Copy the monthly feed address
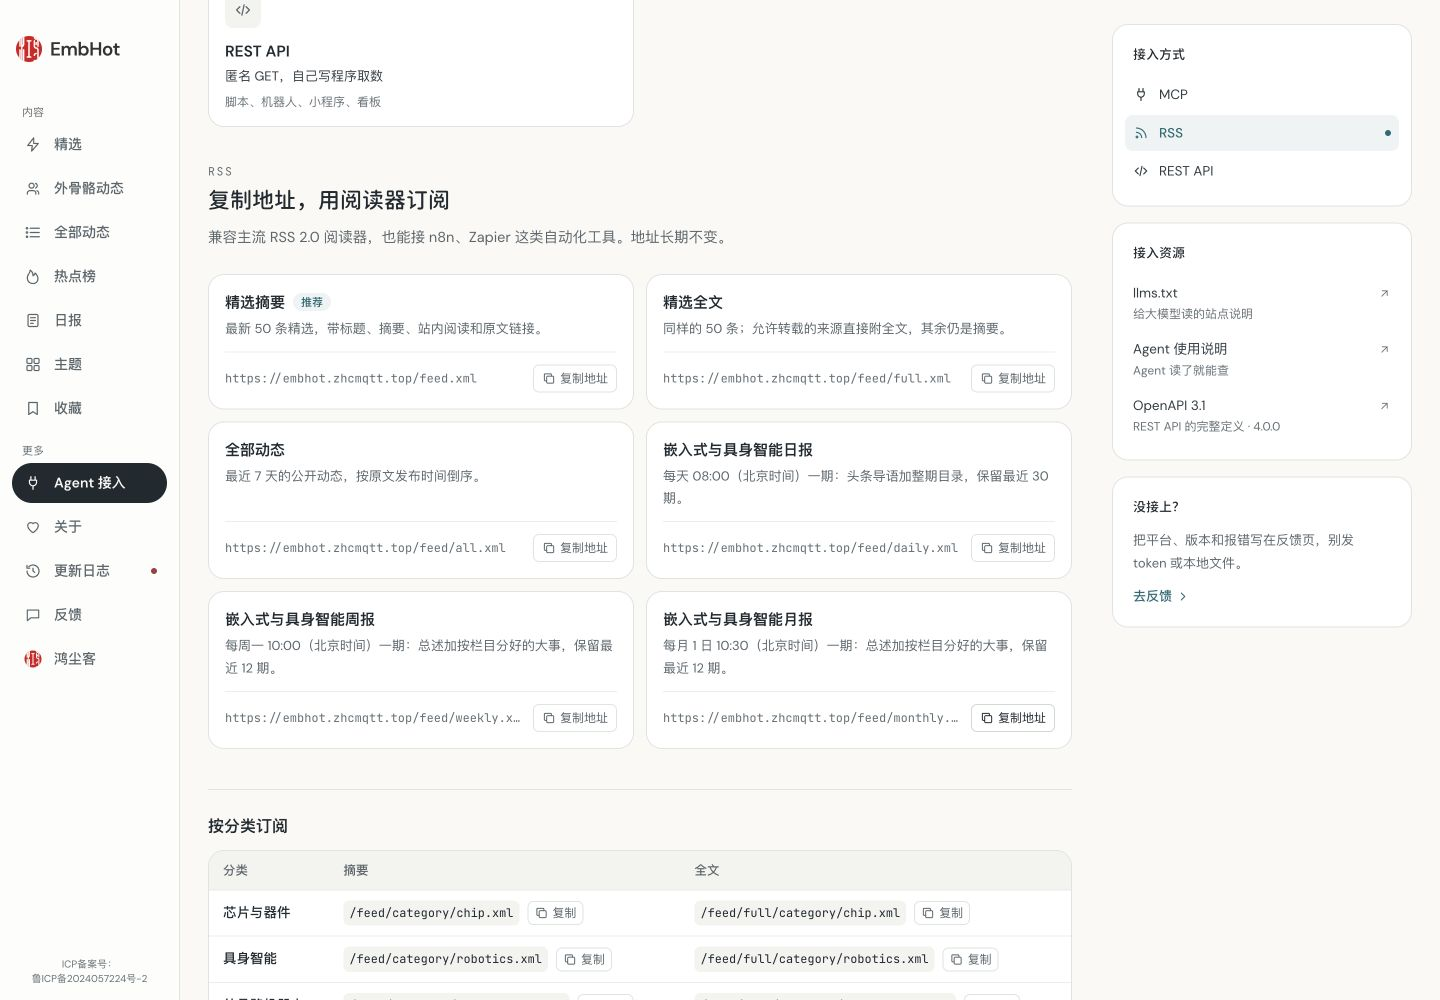 pos(1013,718)
